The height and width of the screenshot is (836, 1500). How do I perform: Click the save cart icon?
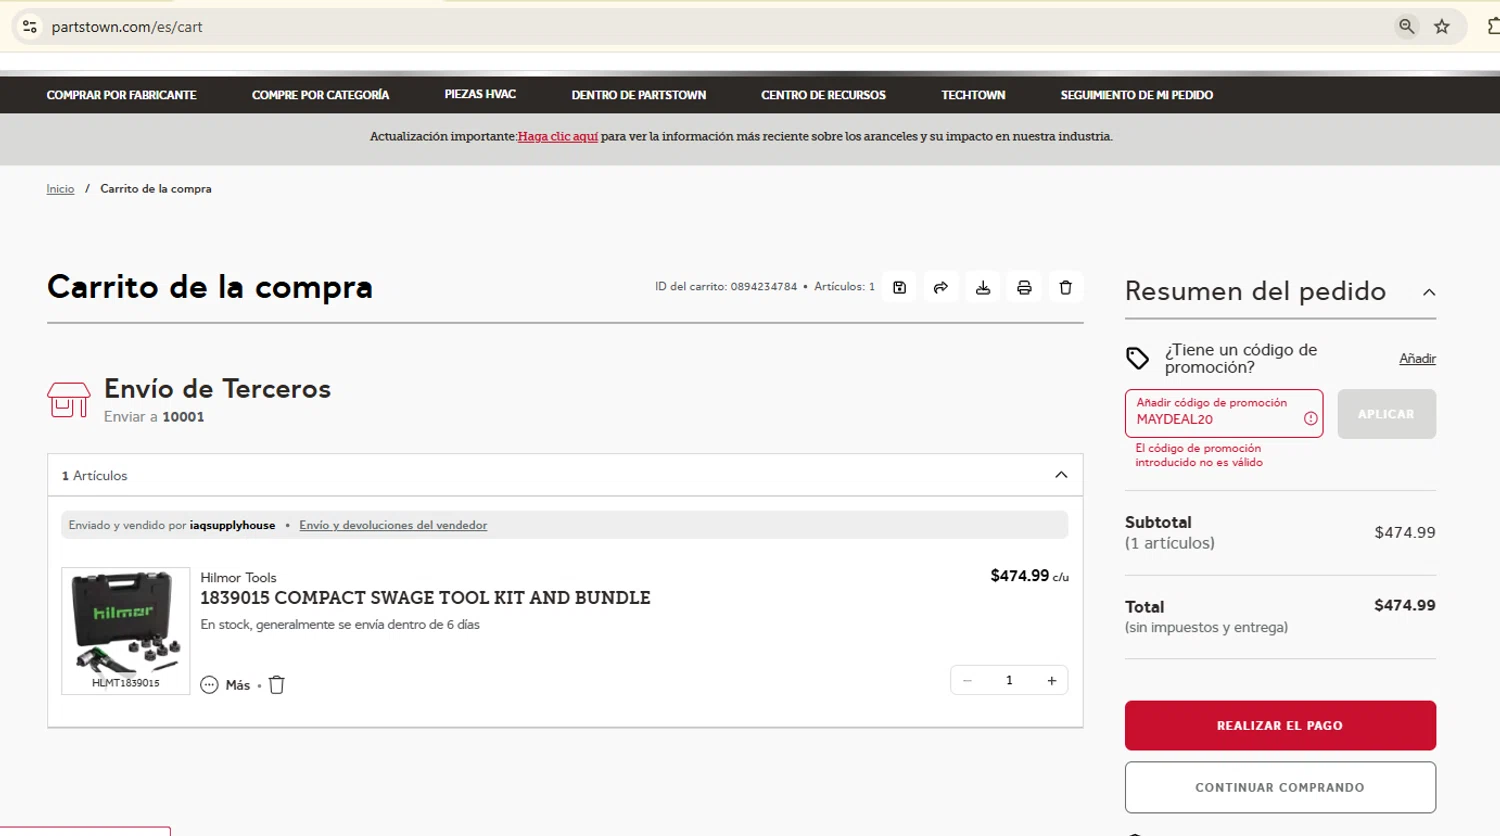(x=899, y=288)
